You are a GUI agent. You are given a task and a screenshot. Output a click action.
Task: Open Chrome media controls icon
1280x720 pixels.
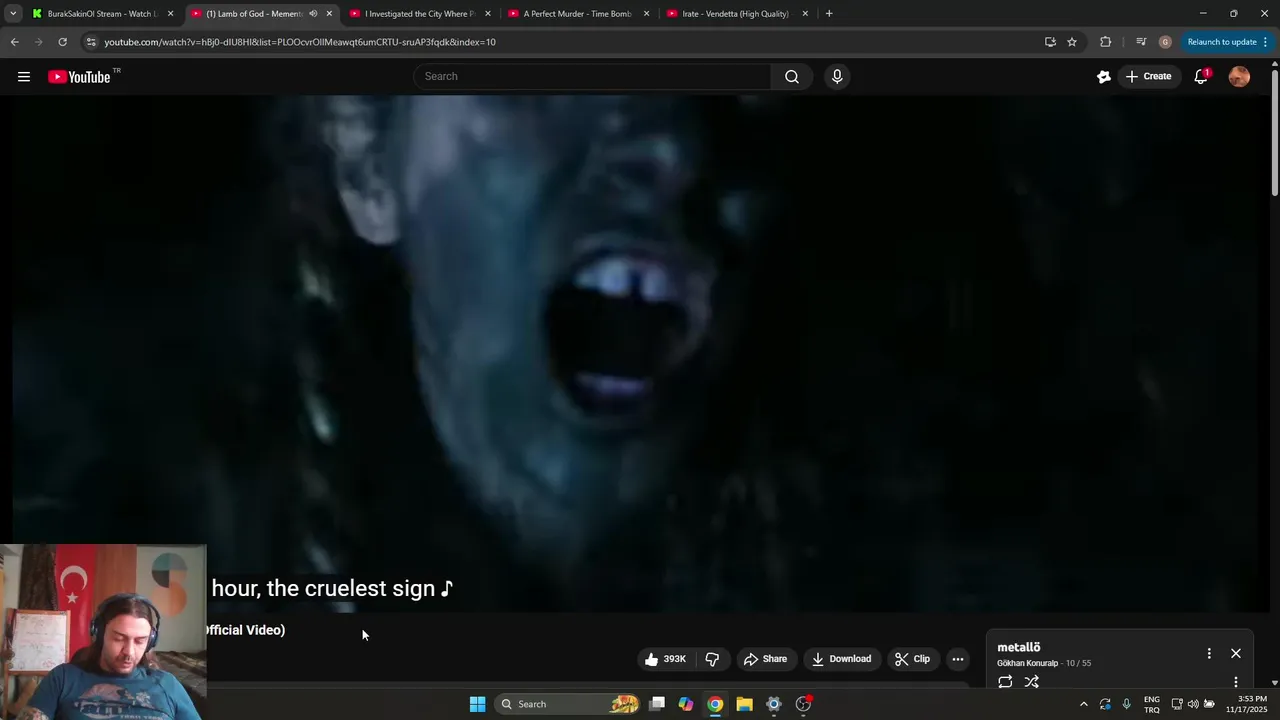pos(1141,42)
